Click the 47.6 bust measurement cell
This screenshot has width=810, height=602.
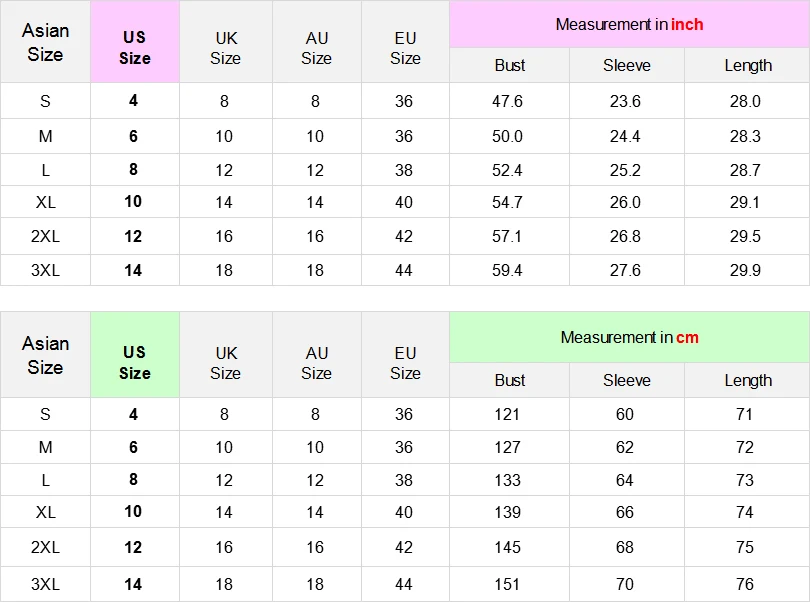pyautogui.click(x=508, y=101)
